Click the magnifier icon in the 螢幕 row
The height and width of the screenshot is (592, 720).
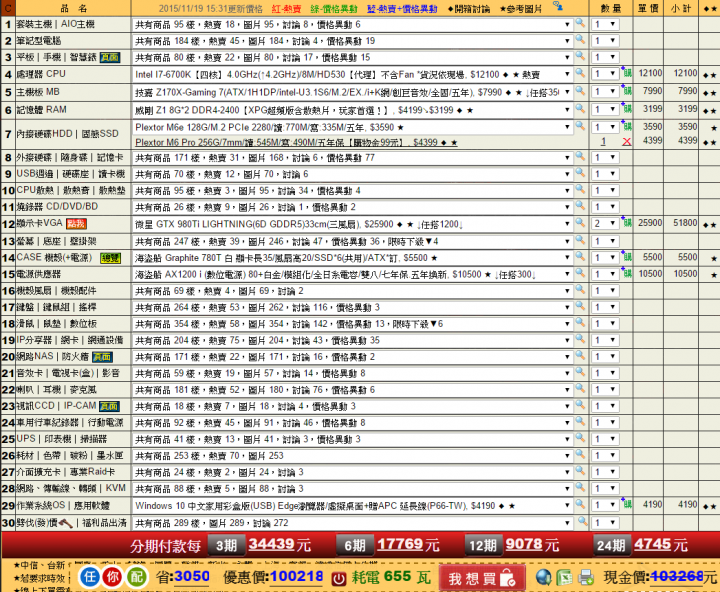(x=580, y=240)
